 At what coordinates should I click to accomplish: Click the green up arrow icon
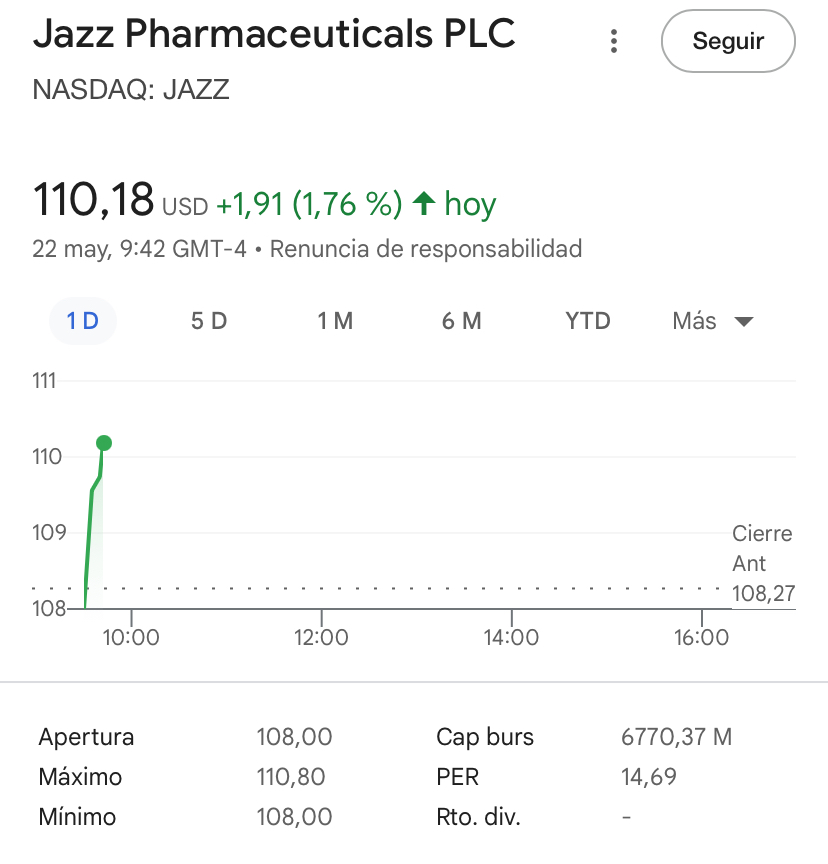(x=424, y=203)
